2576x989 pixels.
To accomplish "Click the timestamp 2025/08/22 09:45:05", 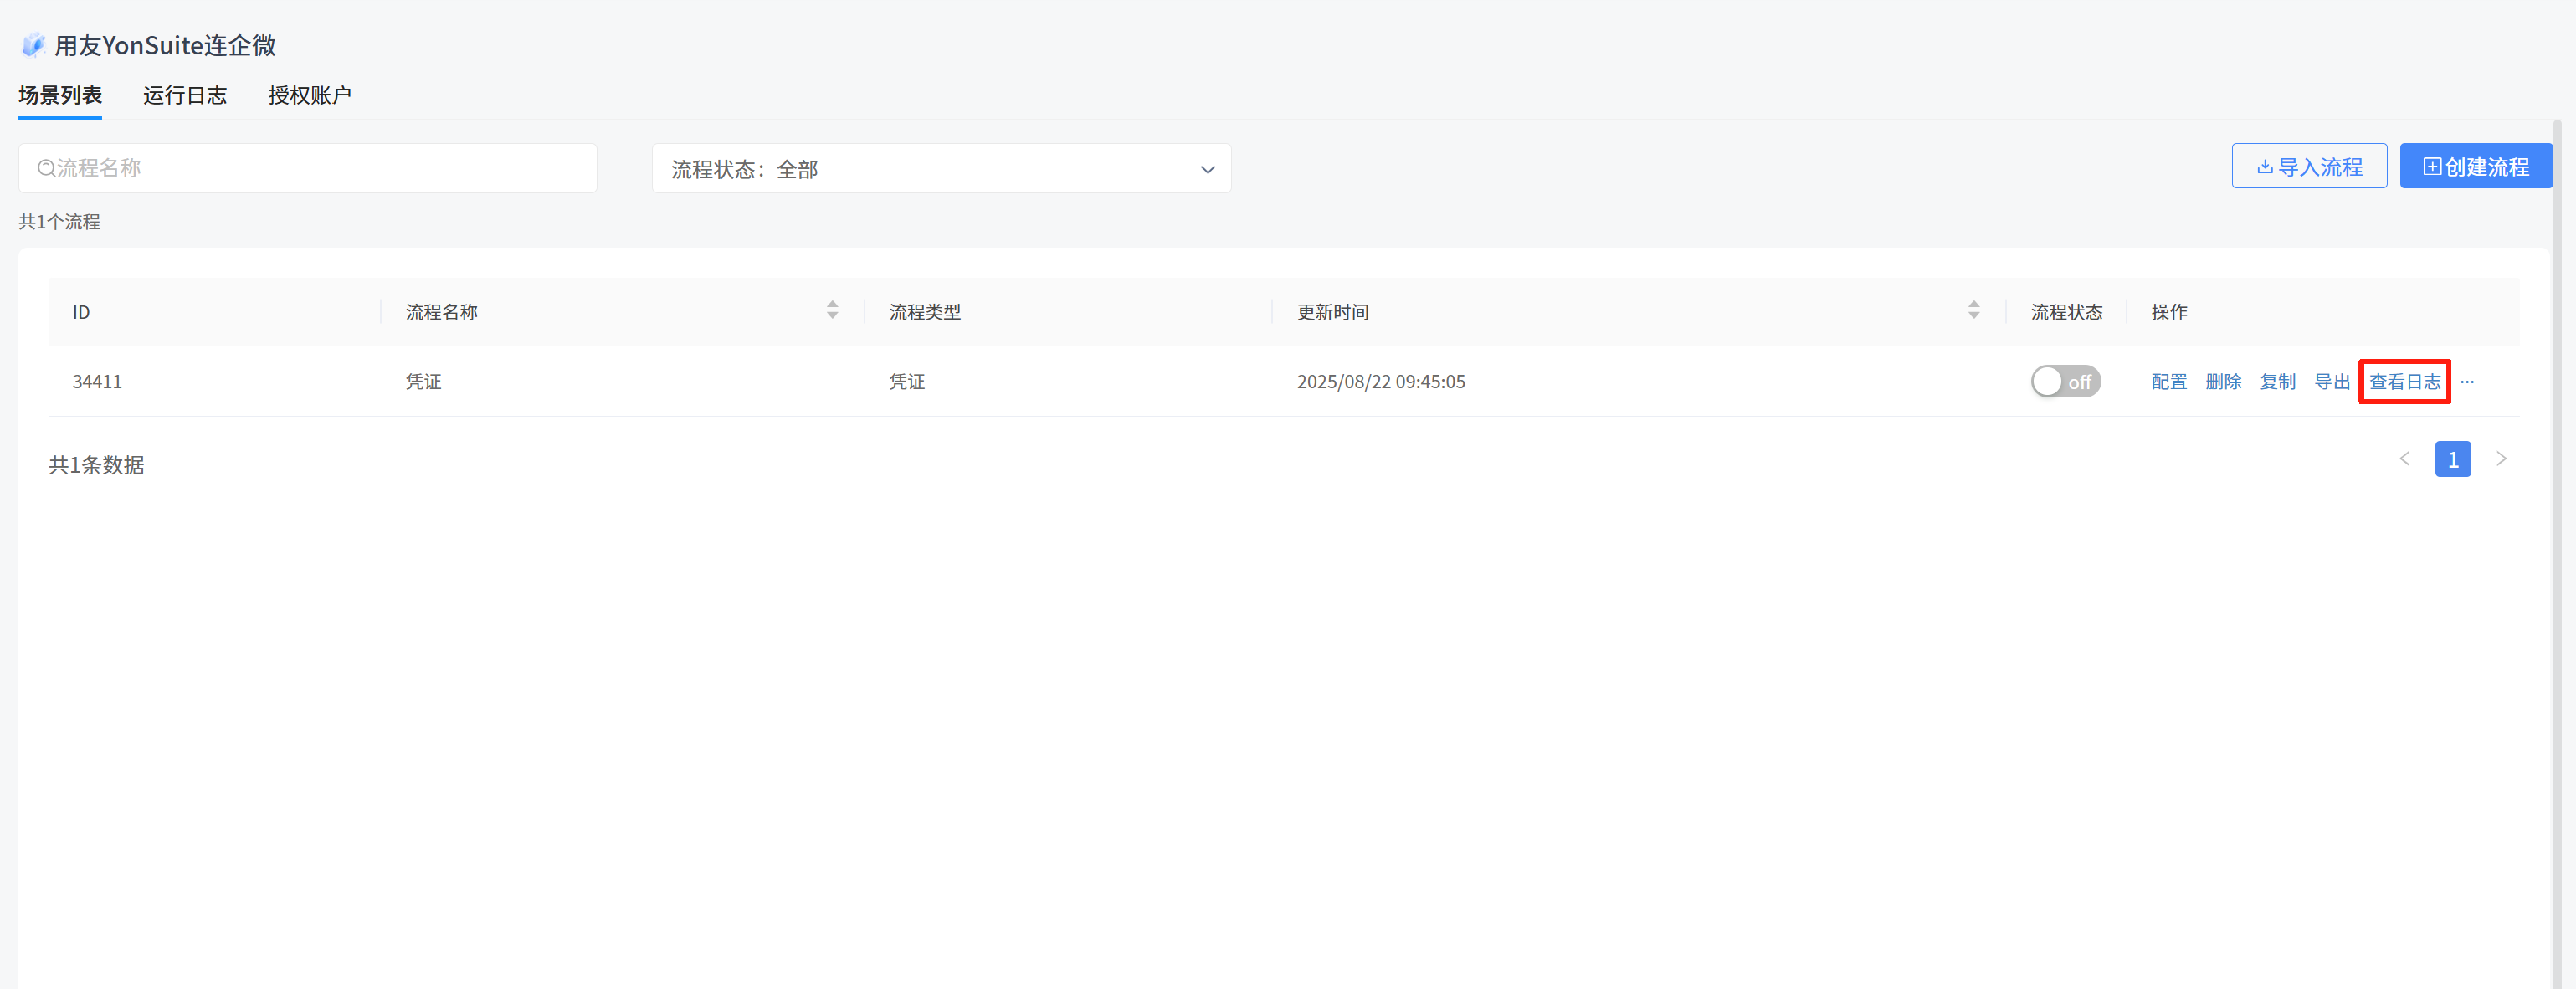I will coord(1380,382).
